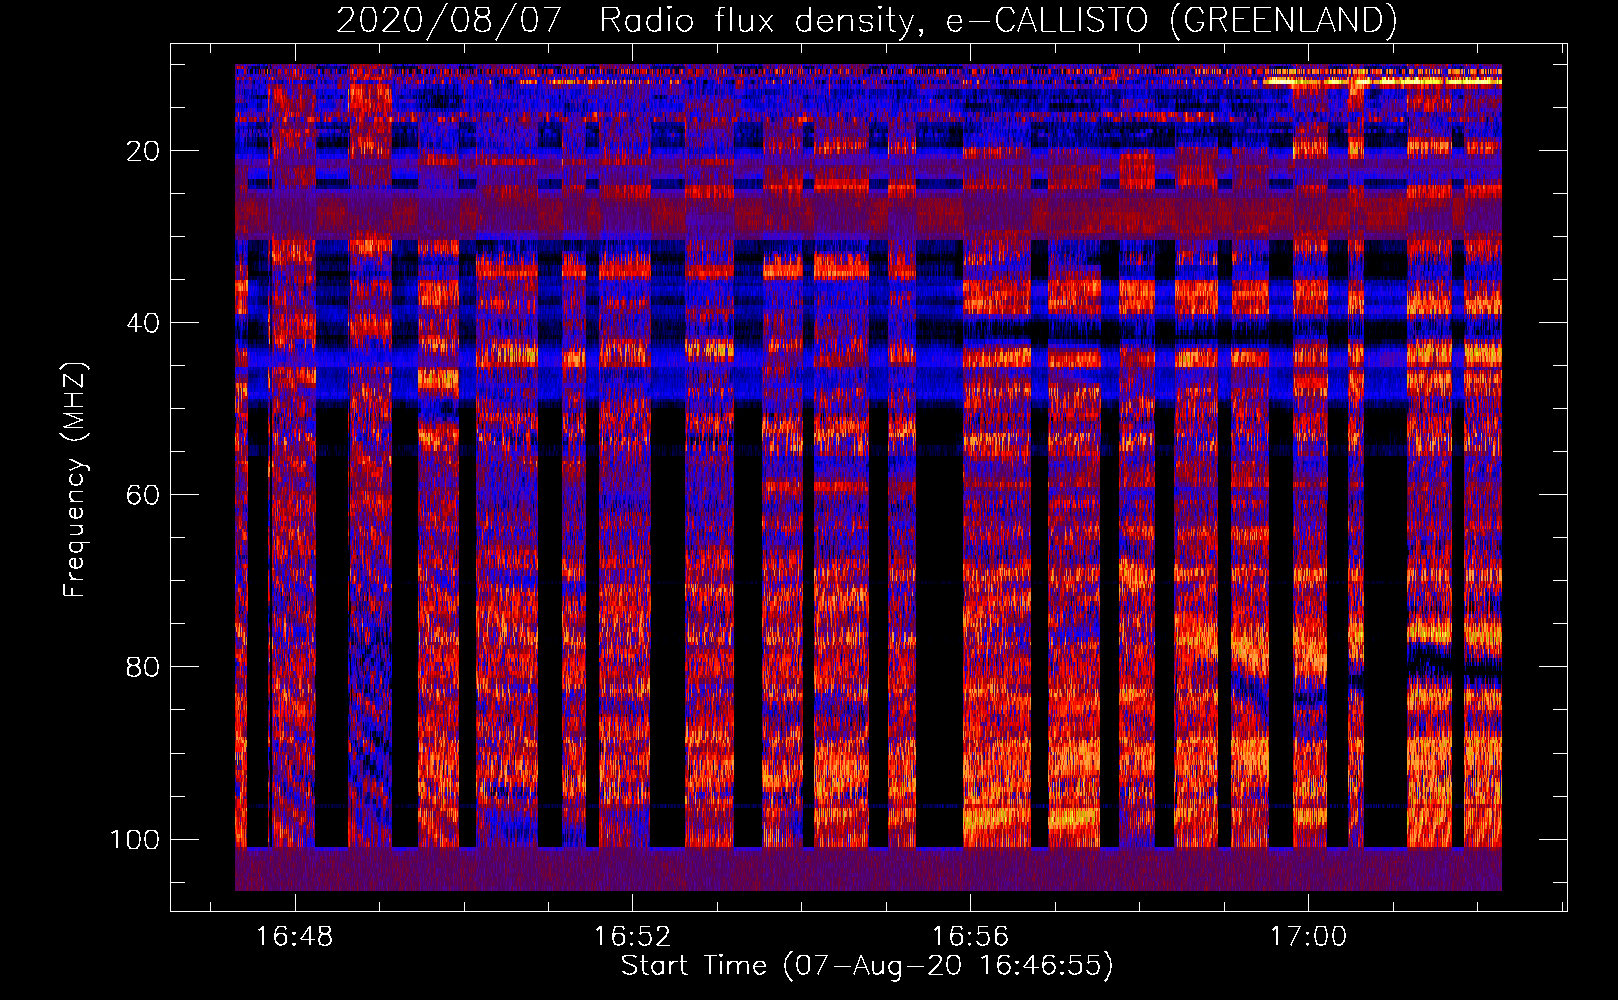
Task: Click the 'Frequency (MHZ)' axis label
Action: click(x=75, y=480)
